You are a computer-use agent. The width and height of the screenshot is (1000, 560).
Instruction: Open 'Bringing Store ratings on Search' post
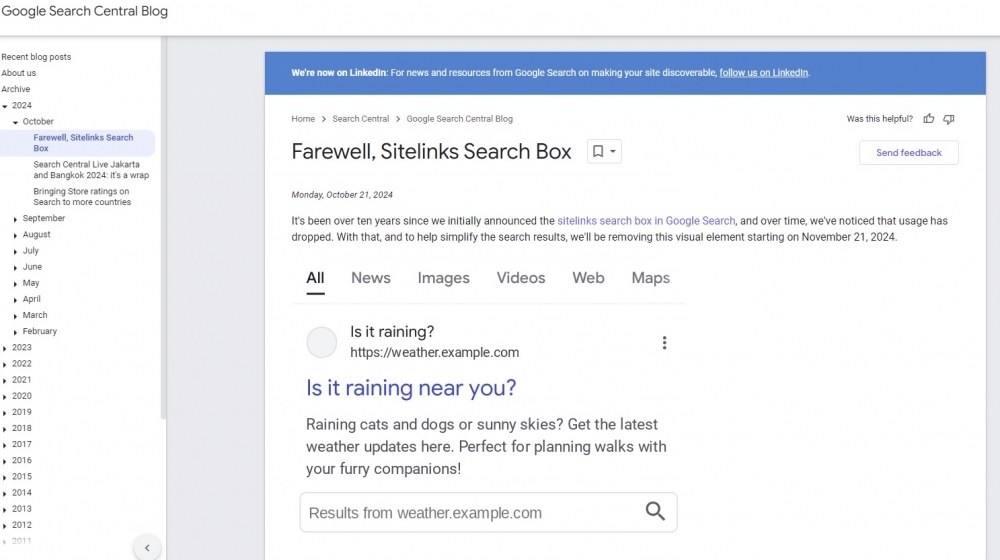(x=82, y=197)
